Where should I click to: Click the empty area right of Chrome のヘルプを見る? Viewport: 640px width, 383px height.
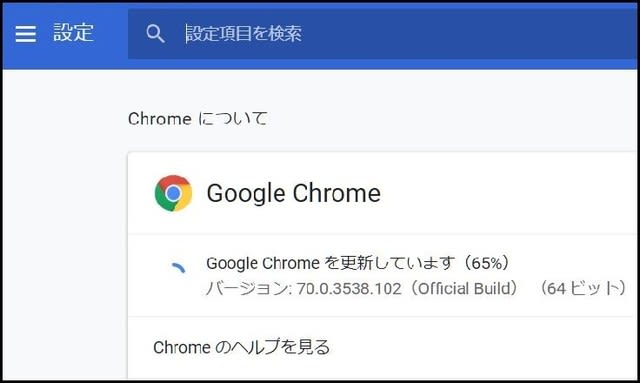coord(482,347)
